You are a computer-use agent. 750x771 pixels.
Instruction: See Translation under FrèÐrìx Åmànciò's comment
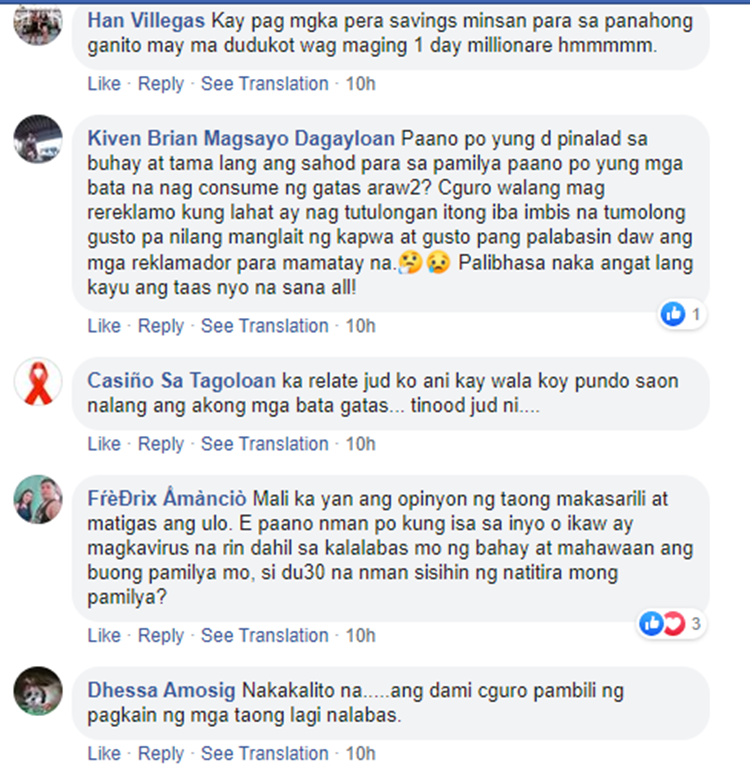click(x=265, y=635)
